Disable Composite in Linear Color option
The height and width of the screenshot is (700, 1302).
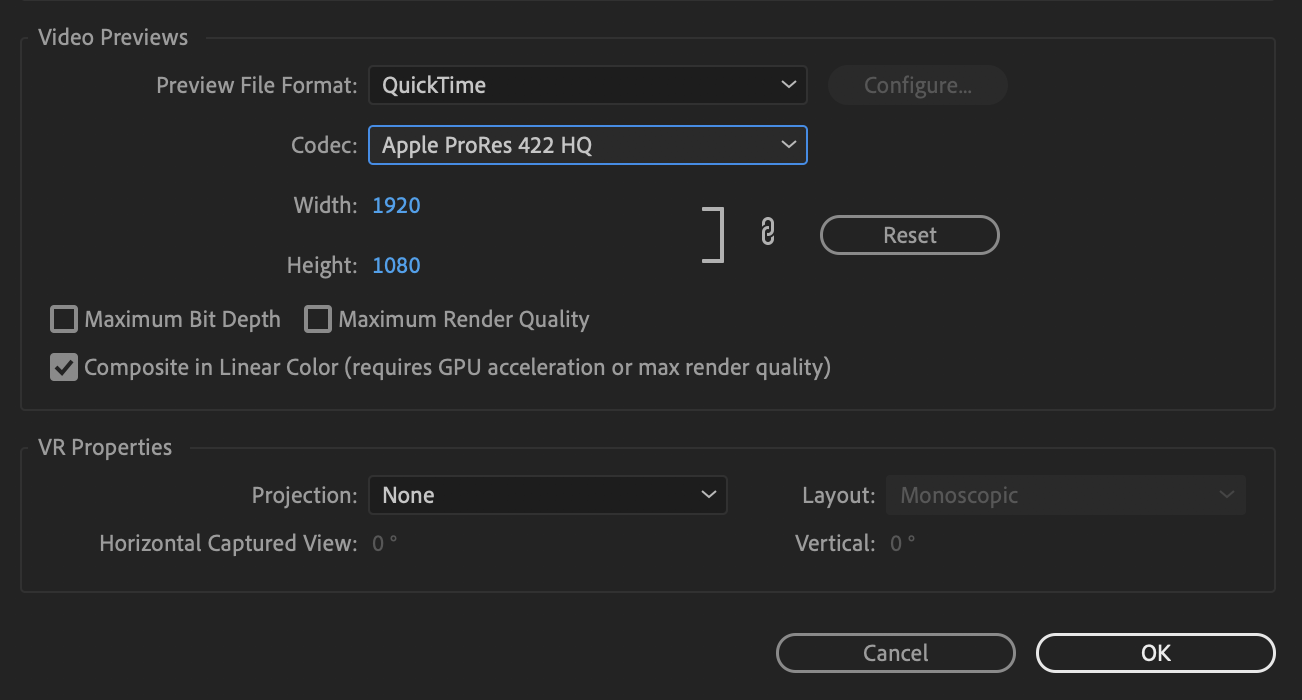coord(63,367)
